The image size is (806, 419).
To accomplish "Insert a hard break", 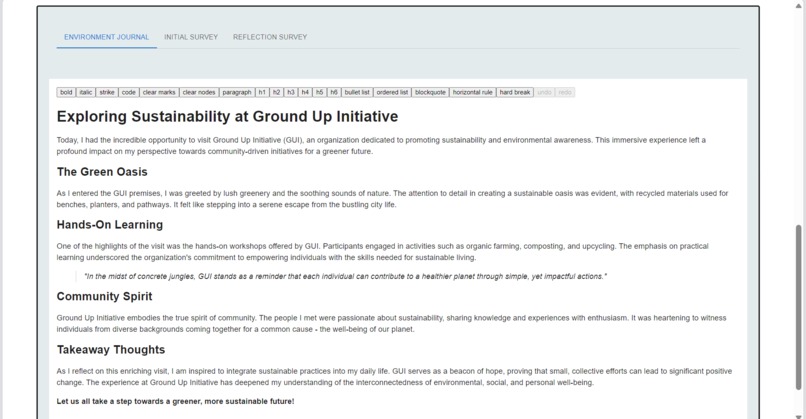I will pos(515,93).
